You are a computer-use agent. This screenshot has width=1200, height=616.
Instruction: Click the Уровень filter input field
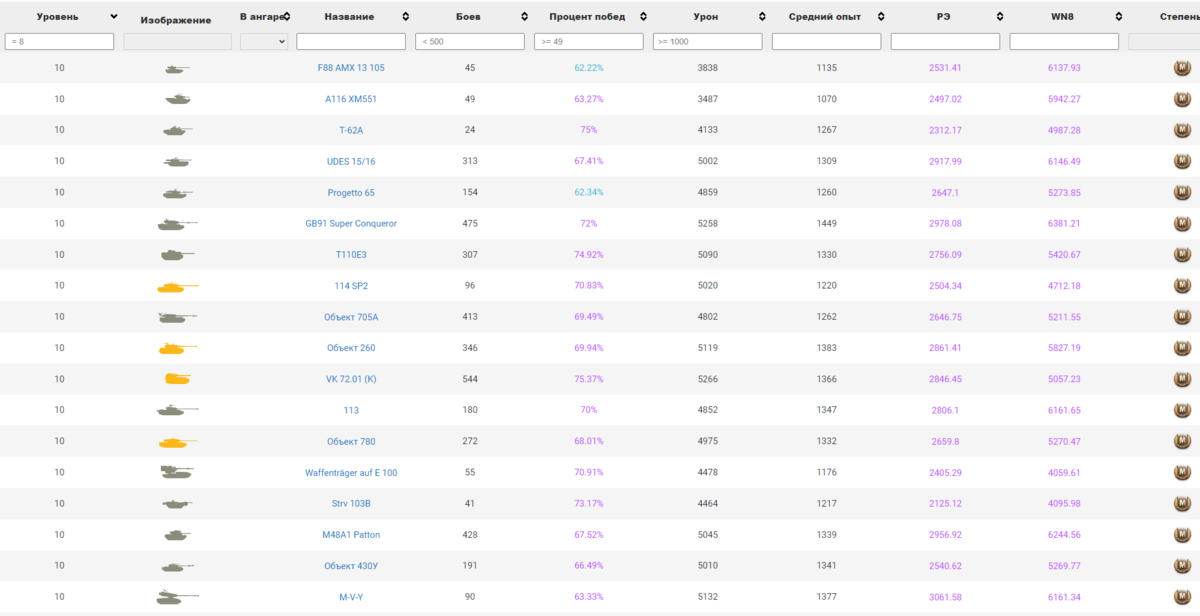pyautogui.click(x=59, y=42)
